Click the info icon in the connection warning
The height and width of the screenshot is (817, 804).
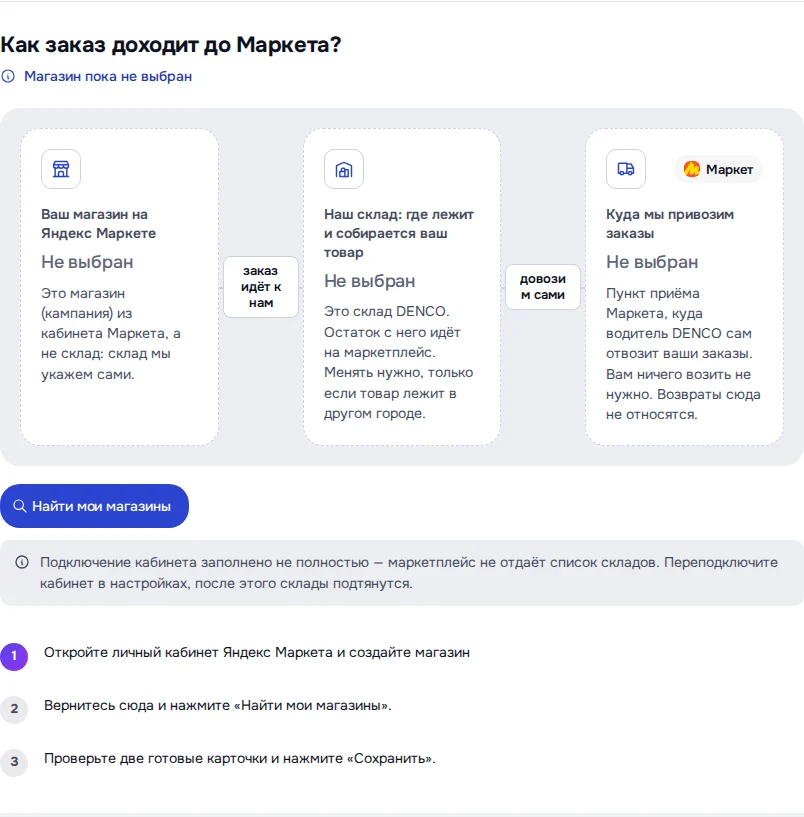(22, 562)
